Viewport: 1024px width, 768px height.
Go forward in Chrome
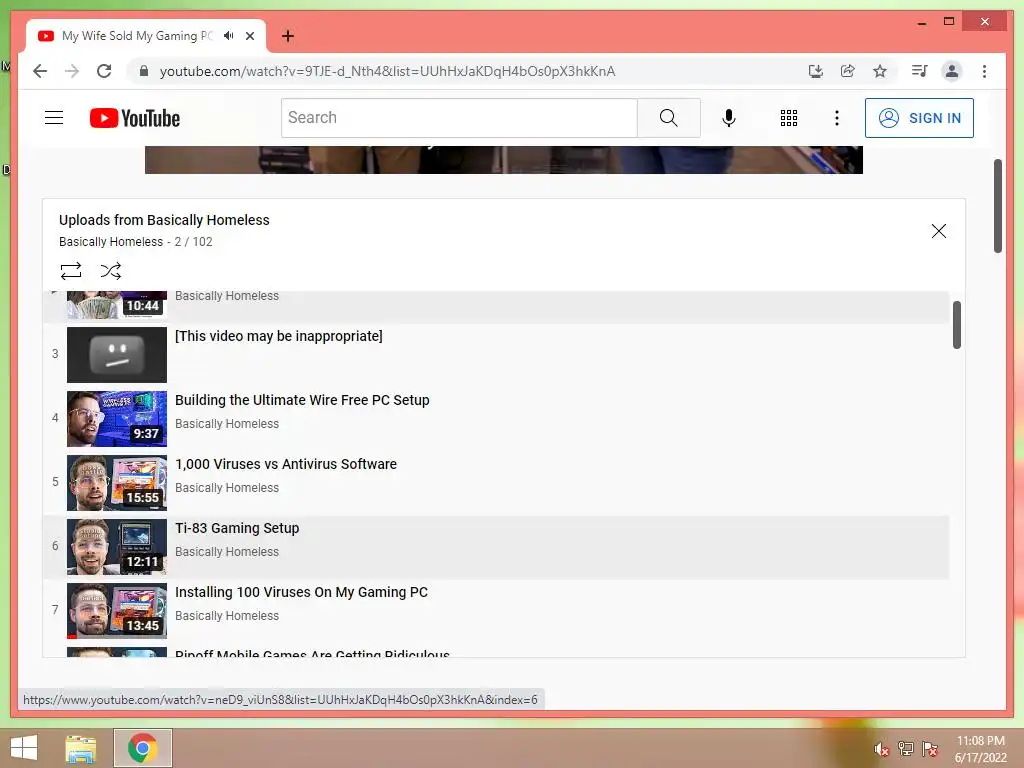(72, 71)
